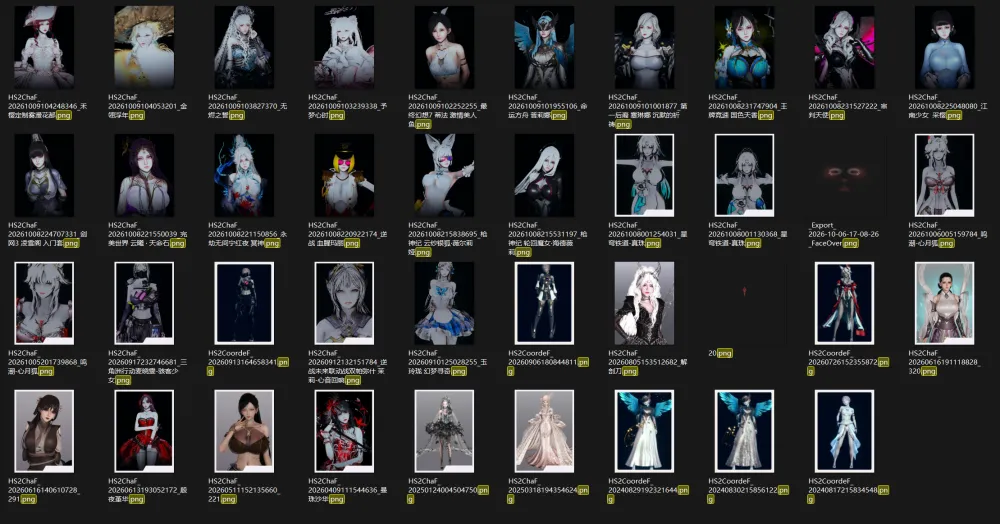This screenshot has height=524, width=1000.
Task: Select the HS2ChaF_20261009104248346 character card thumbnail
Action: pyautogui.click(x=44, y=48)
